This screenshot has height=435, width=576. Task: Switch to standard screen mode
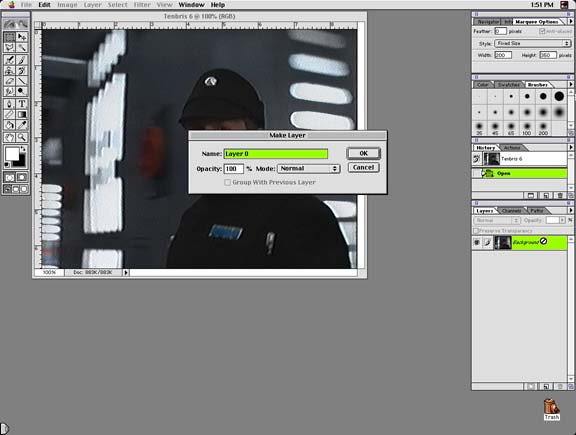(7, 189)
